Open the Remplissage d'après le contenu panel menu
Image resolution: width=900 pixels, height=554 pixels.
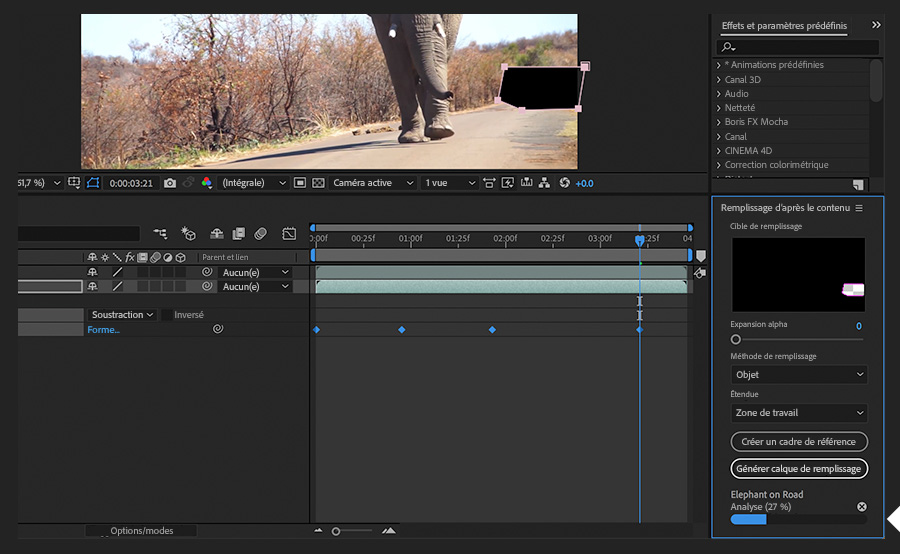tap(859, 208)
